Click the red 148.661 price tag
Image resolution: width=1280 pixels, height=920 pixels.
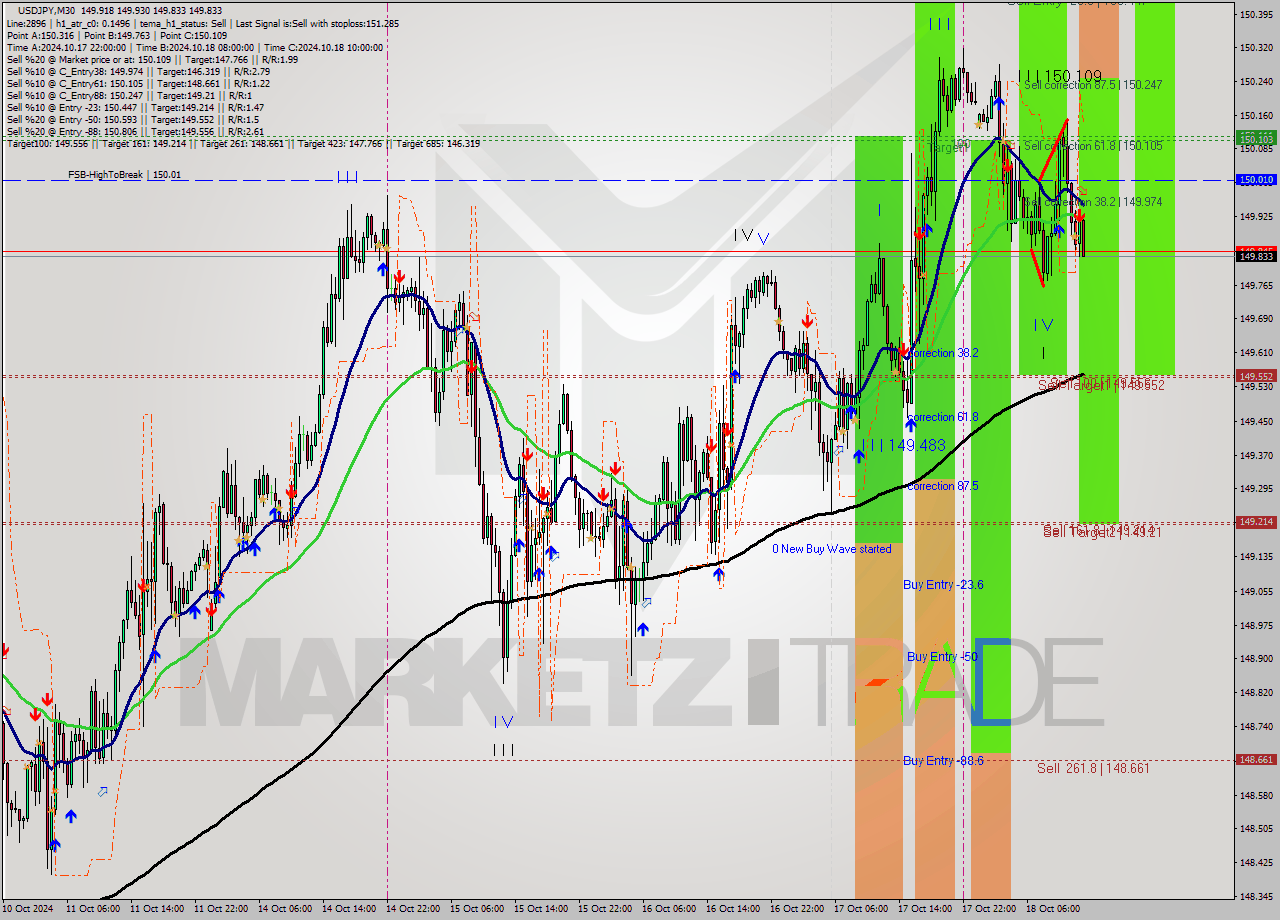coord(1256,759)
